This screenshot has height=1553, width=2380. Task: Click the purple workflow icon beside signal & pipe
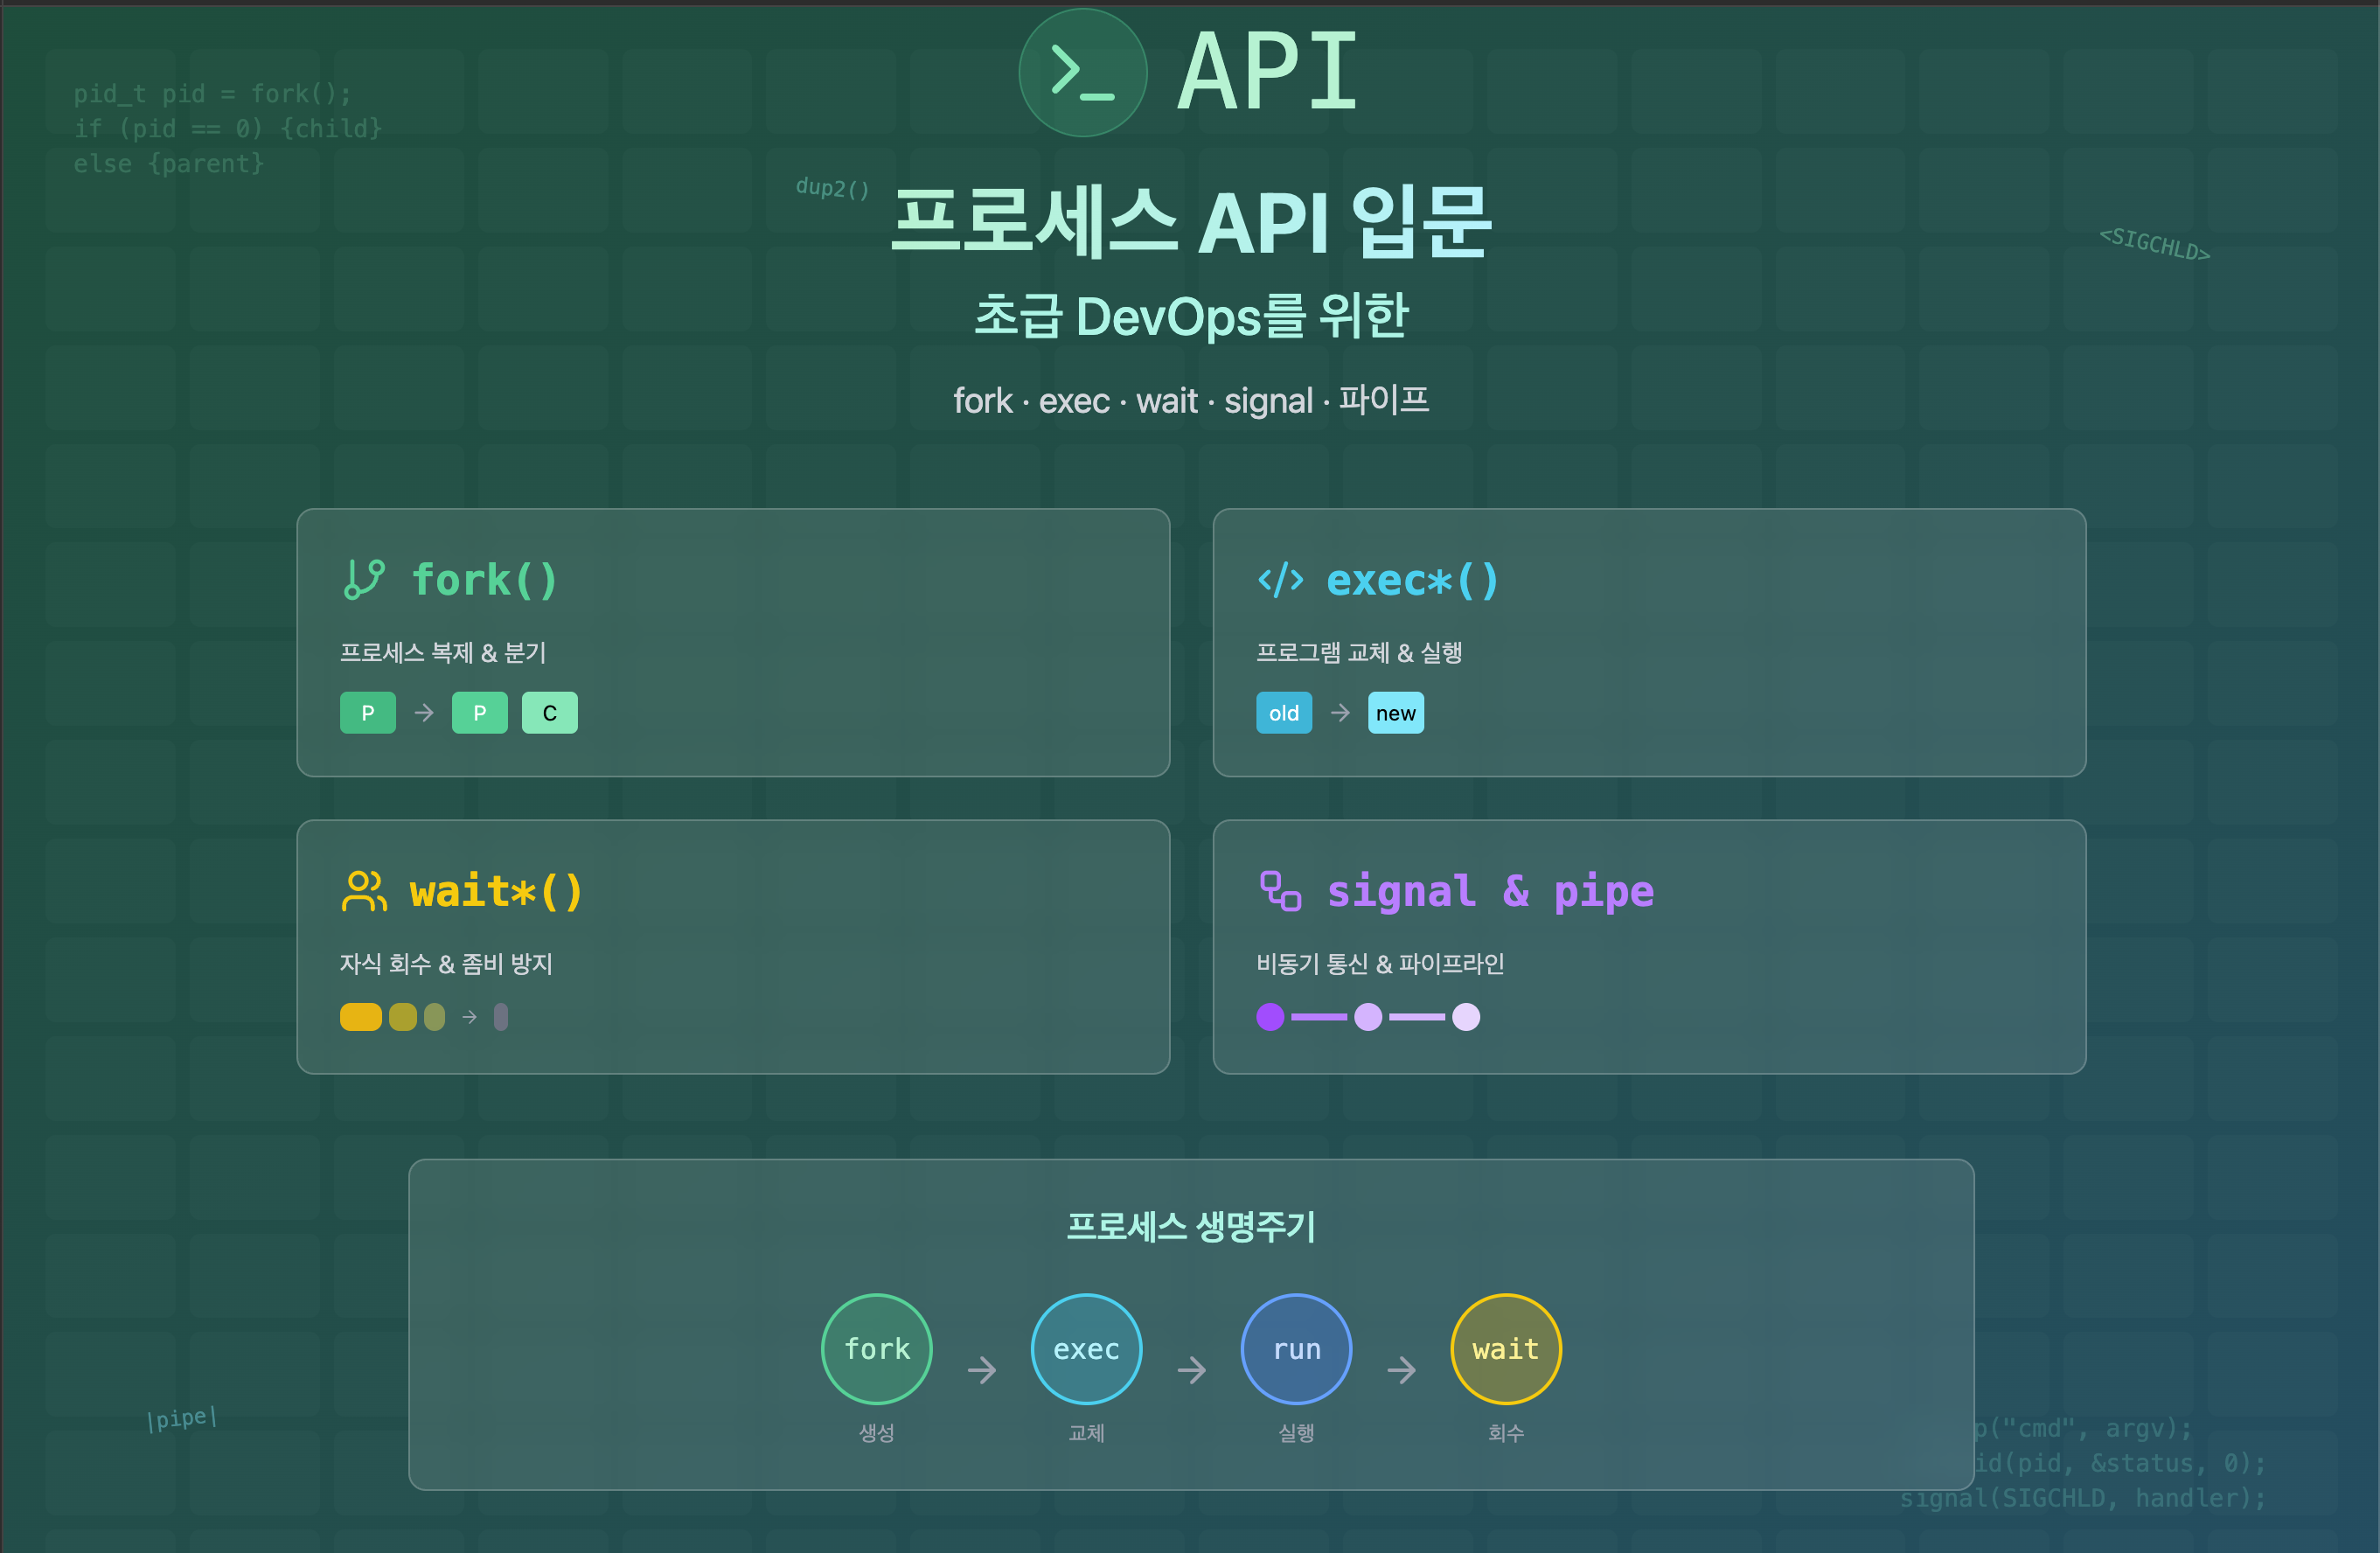click(1280, 891)
